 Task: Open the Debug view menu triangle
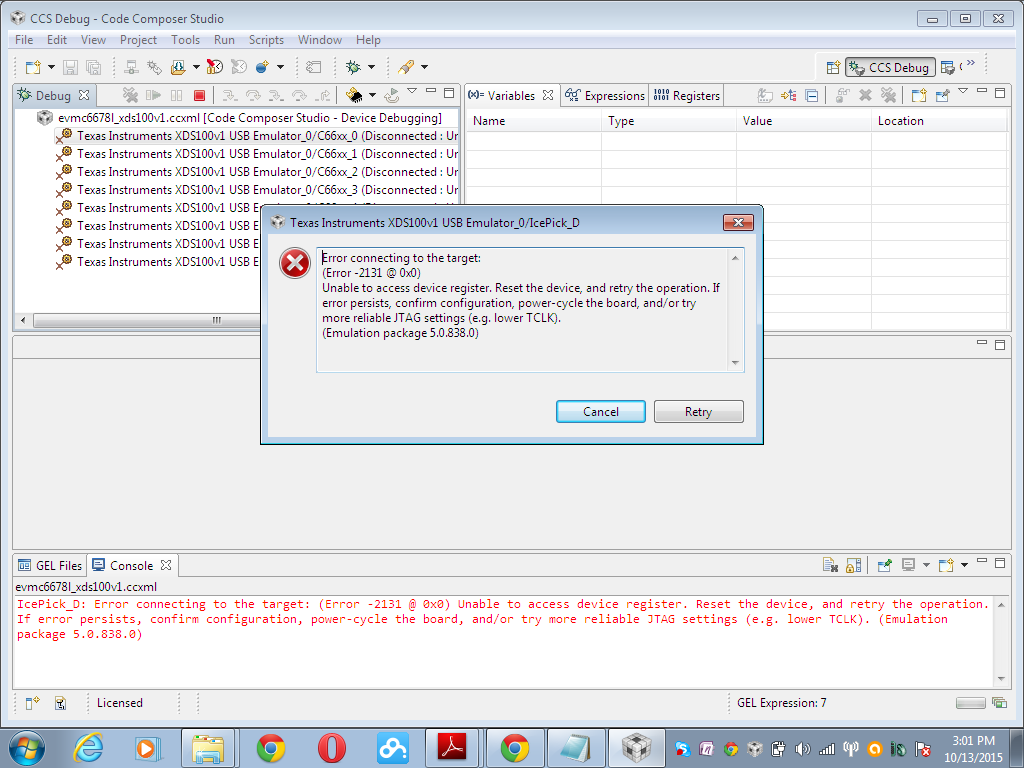point(412,91)
